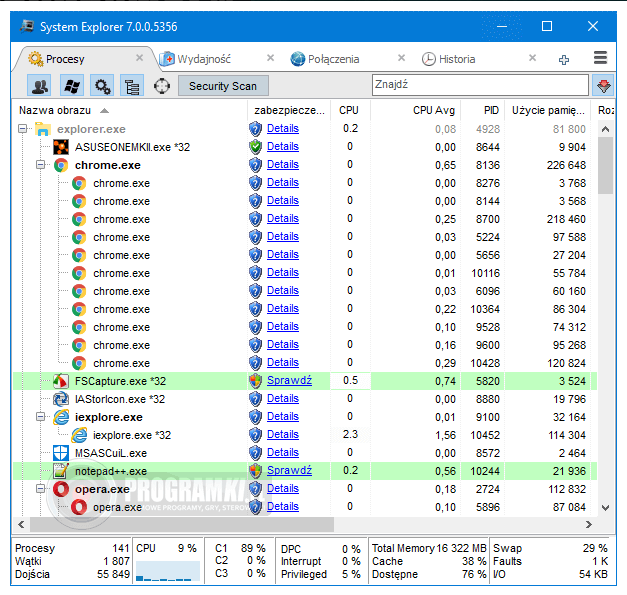
Task: Click the MSASCuiL.exe Defender icon
Action: (x=61, y=453)
